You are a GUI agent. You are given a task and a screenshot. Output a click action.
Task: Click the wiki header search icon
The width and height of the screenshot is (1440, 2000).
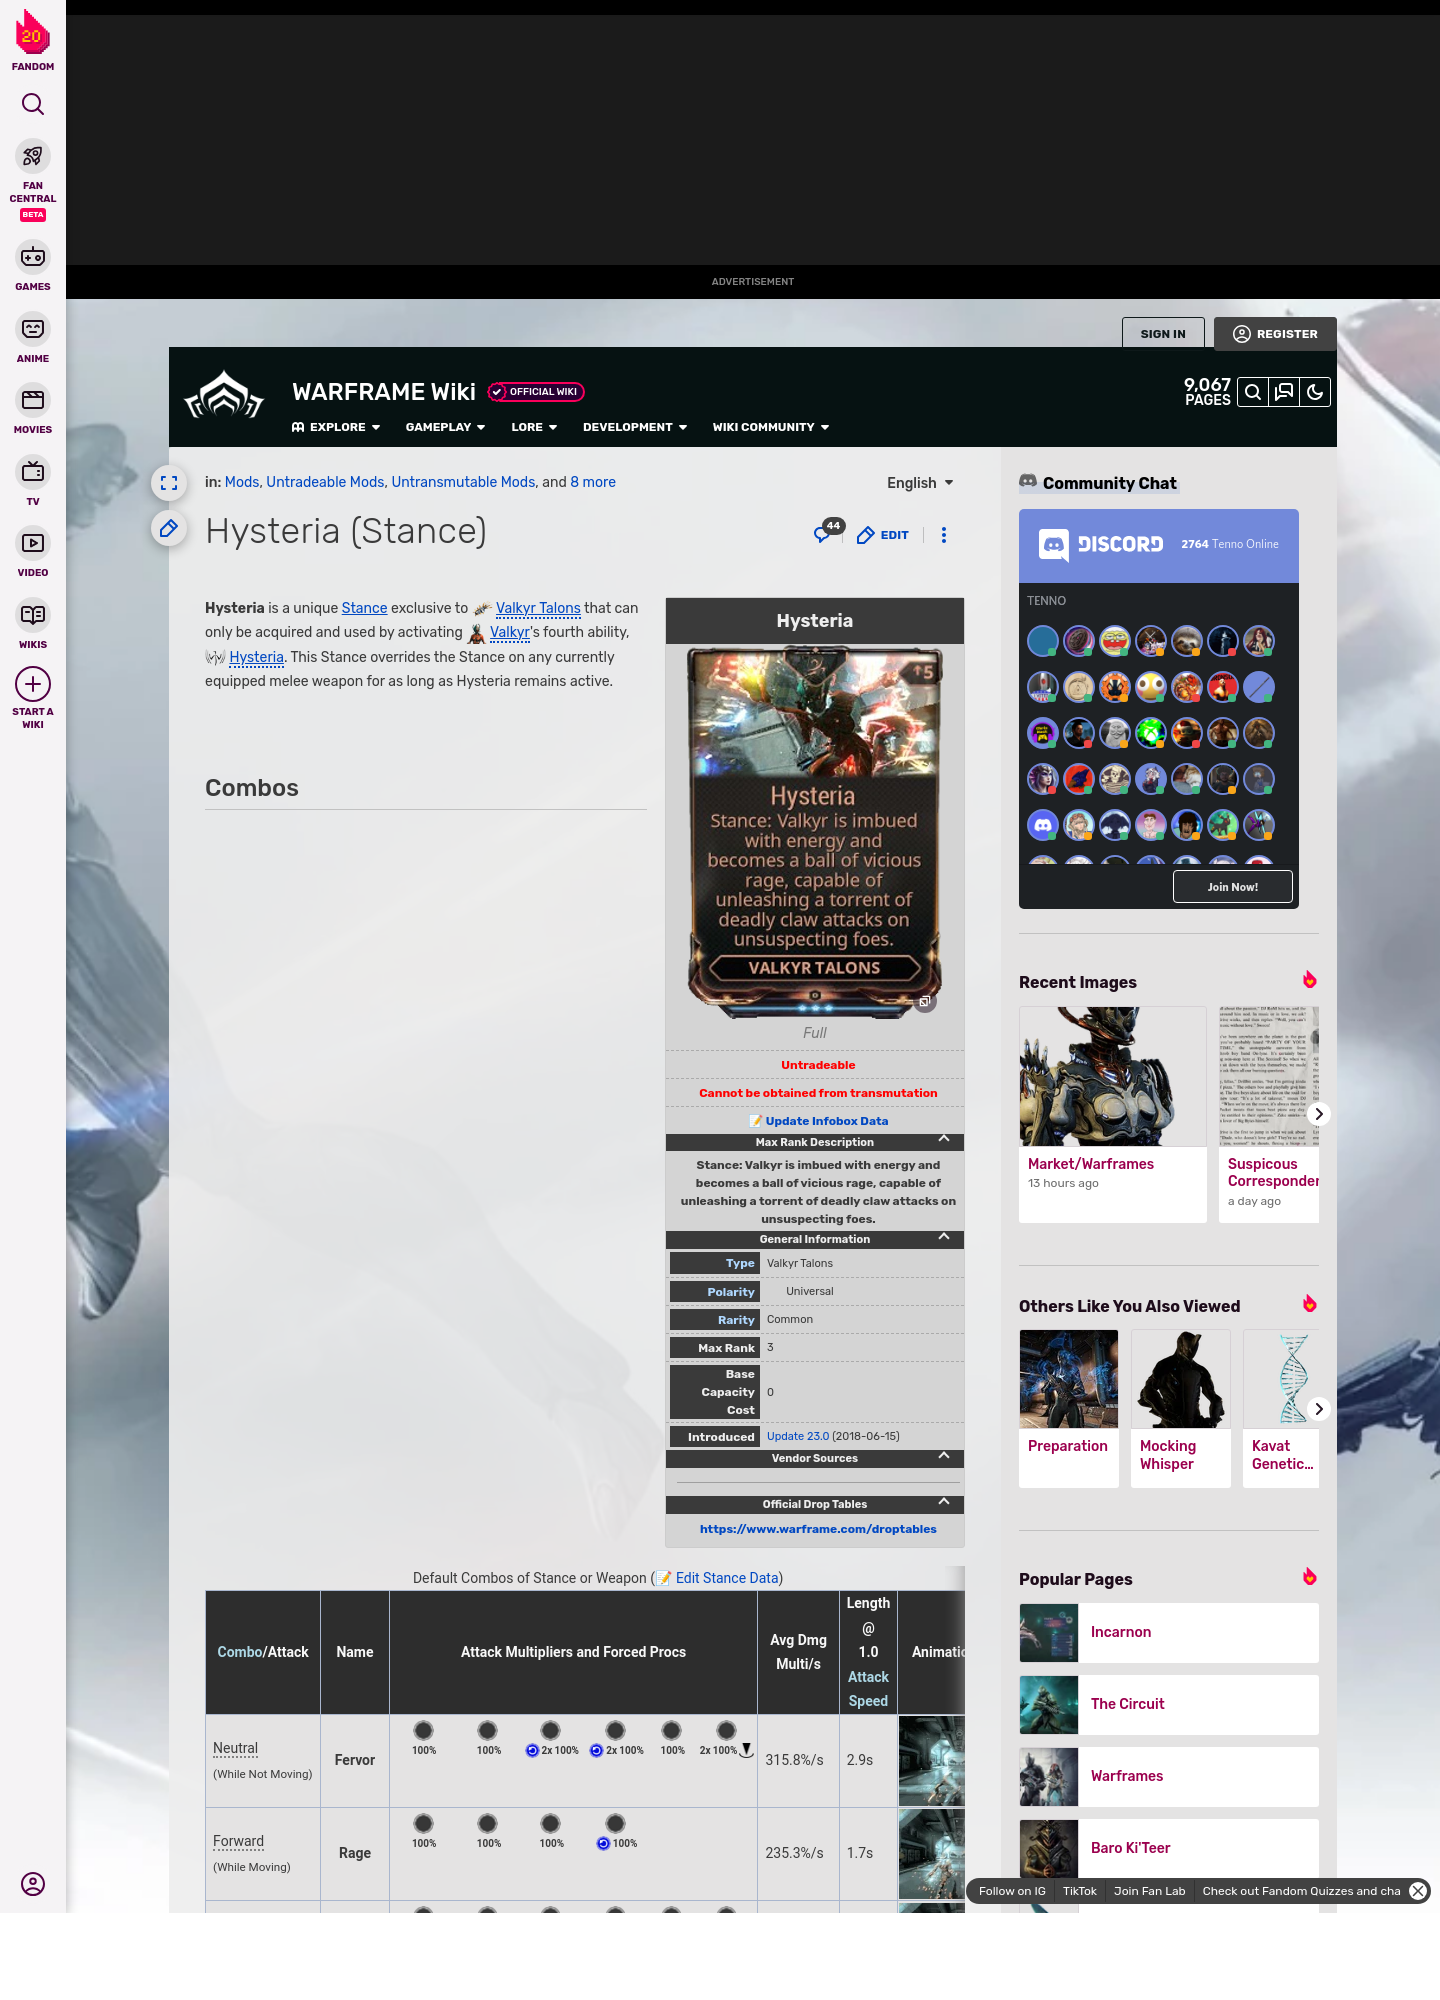pos(1253,392)
